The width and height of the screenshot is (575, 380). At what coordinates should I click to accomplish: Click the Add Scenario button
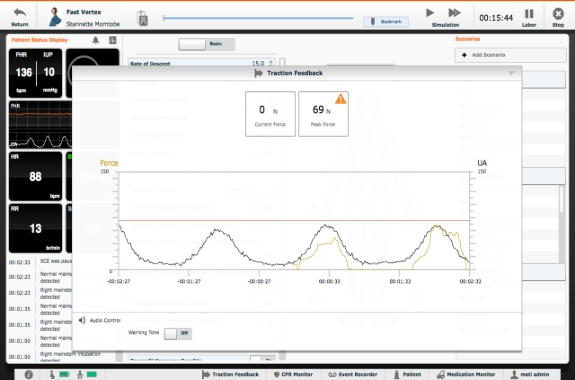pyautogui.click(x=510, y=55)
